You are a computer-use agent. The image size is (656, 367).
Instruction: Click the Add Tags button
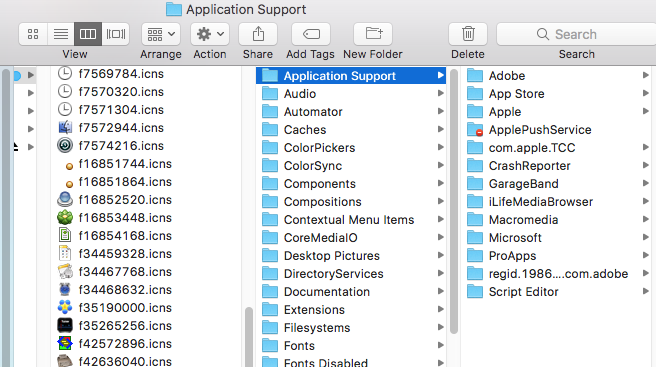click(x=311, y=34)
